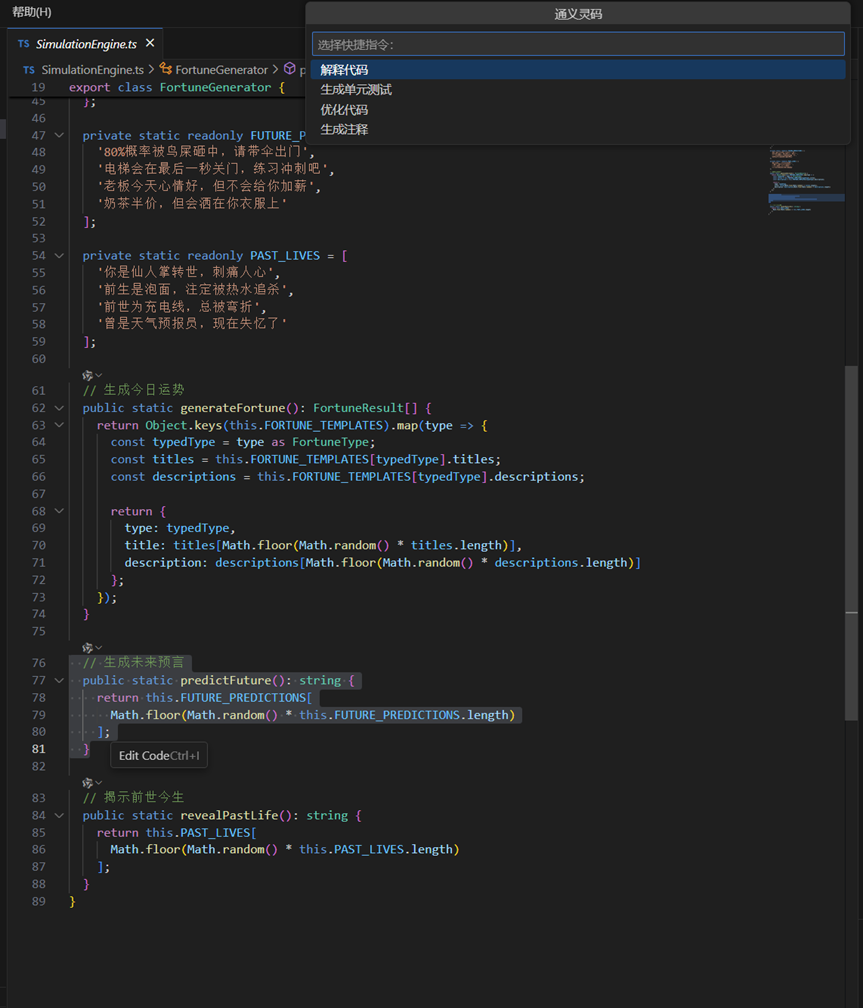
Task: Collapse revealPastLife fold at line 84
Action: tap(59, 815)
